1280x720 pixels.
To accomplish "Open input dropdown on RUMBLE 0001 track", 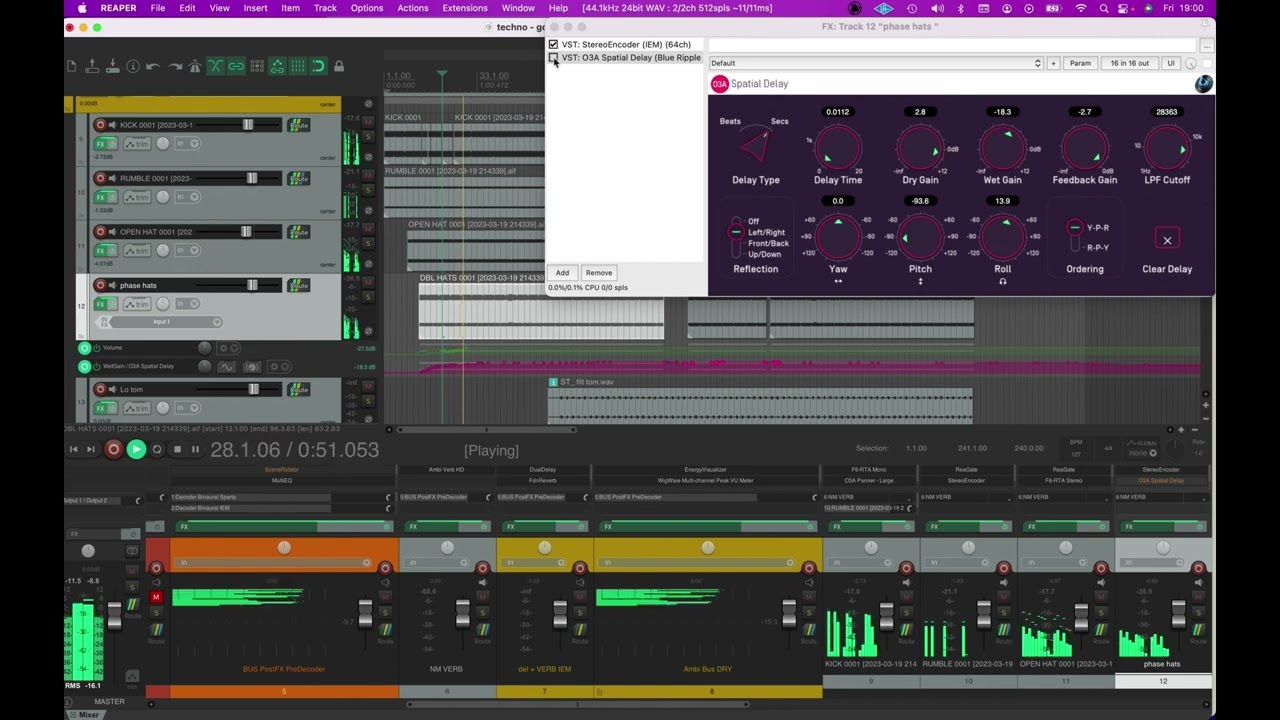I will pos(187,197).
